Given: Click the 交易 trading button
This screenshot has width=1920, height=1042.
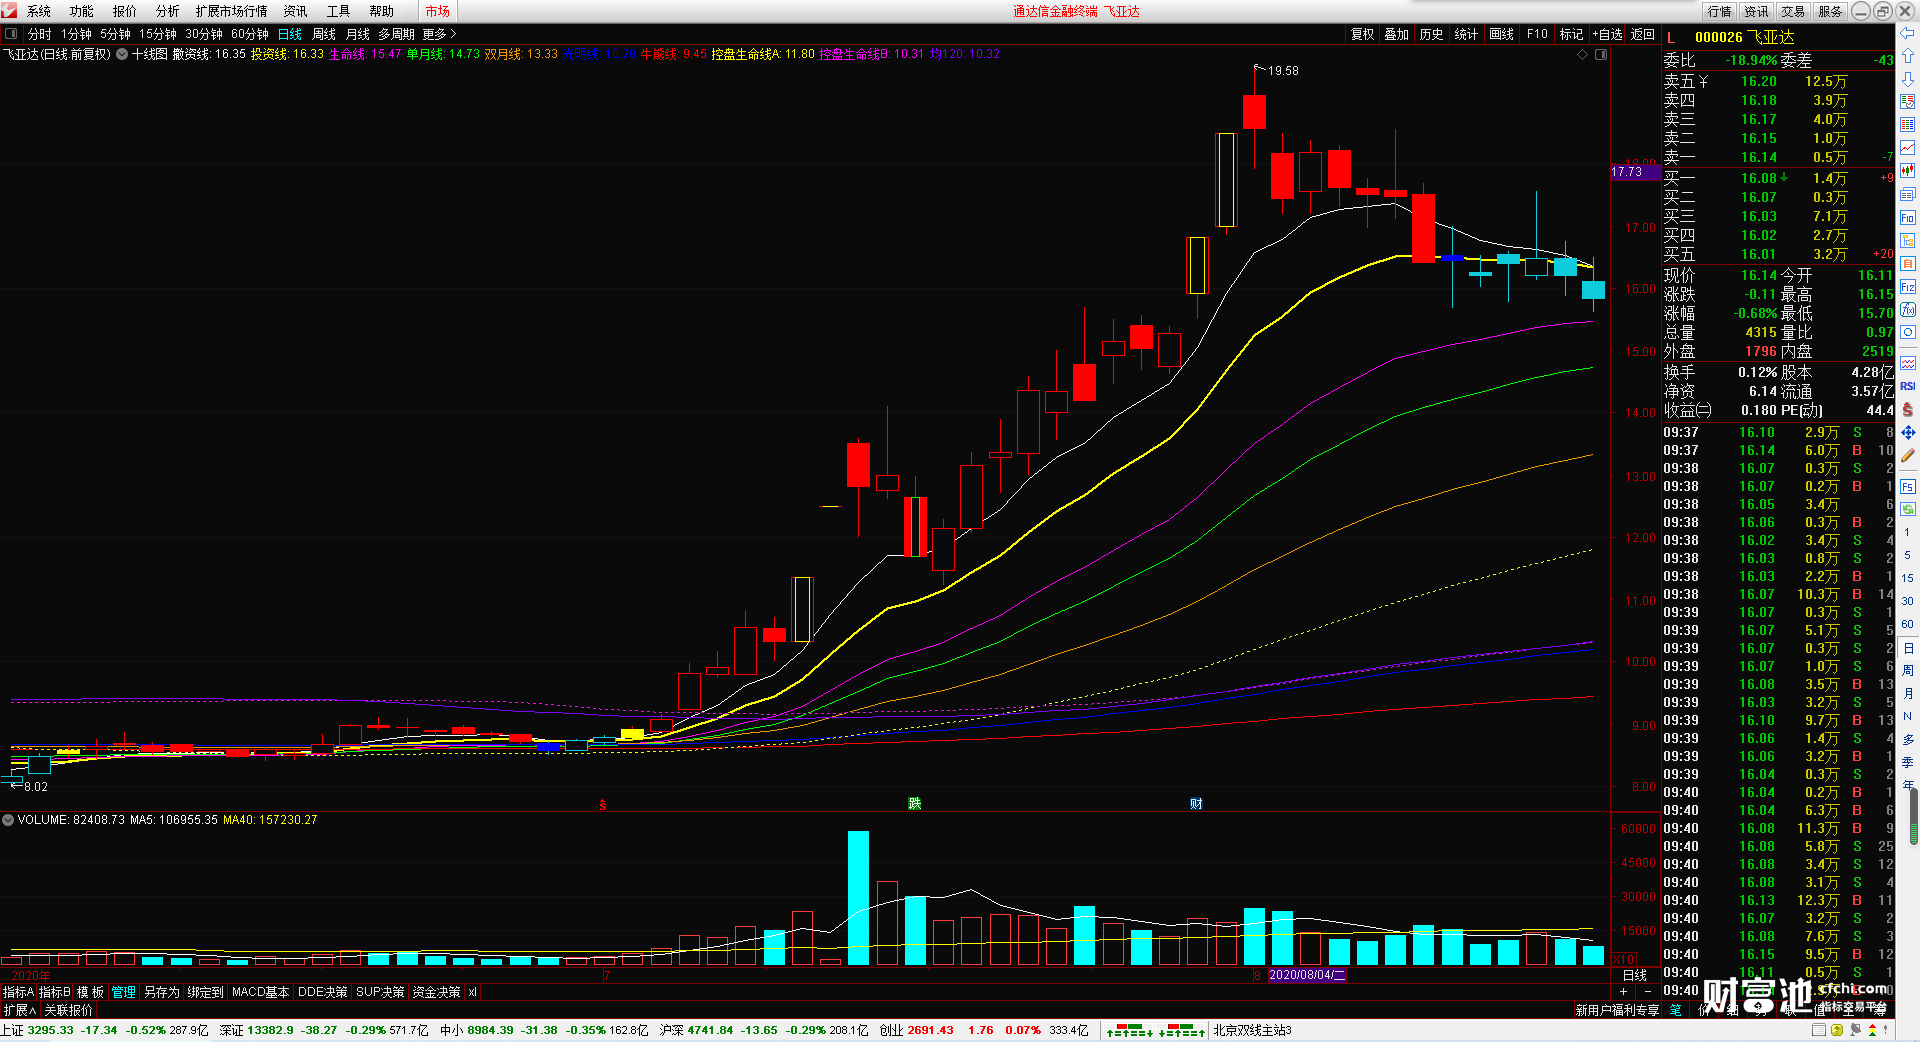Looking at the screenshot, I should pyautogui.click(x=1793, y=11).
